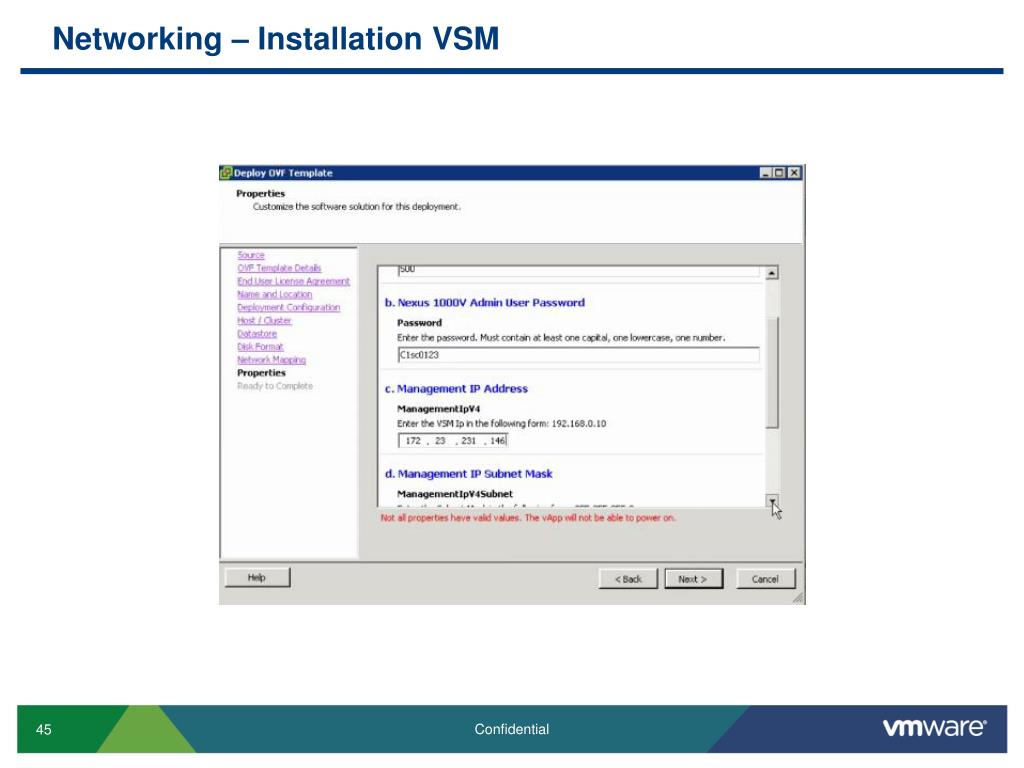Click the Confidential footer text

(x=511, y=729)
